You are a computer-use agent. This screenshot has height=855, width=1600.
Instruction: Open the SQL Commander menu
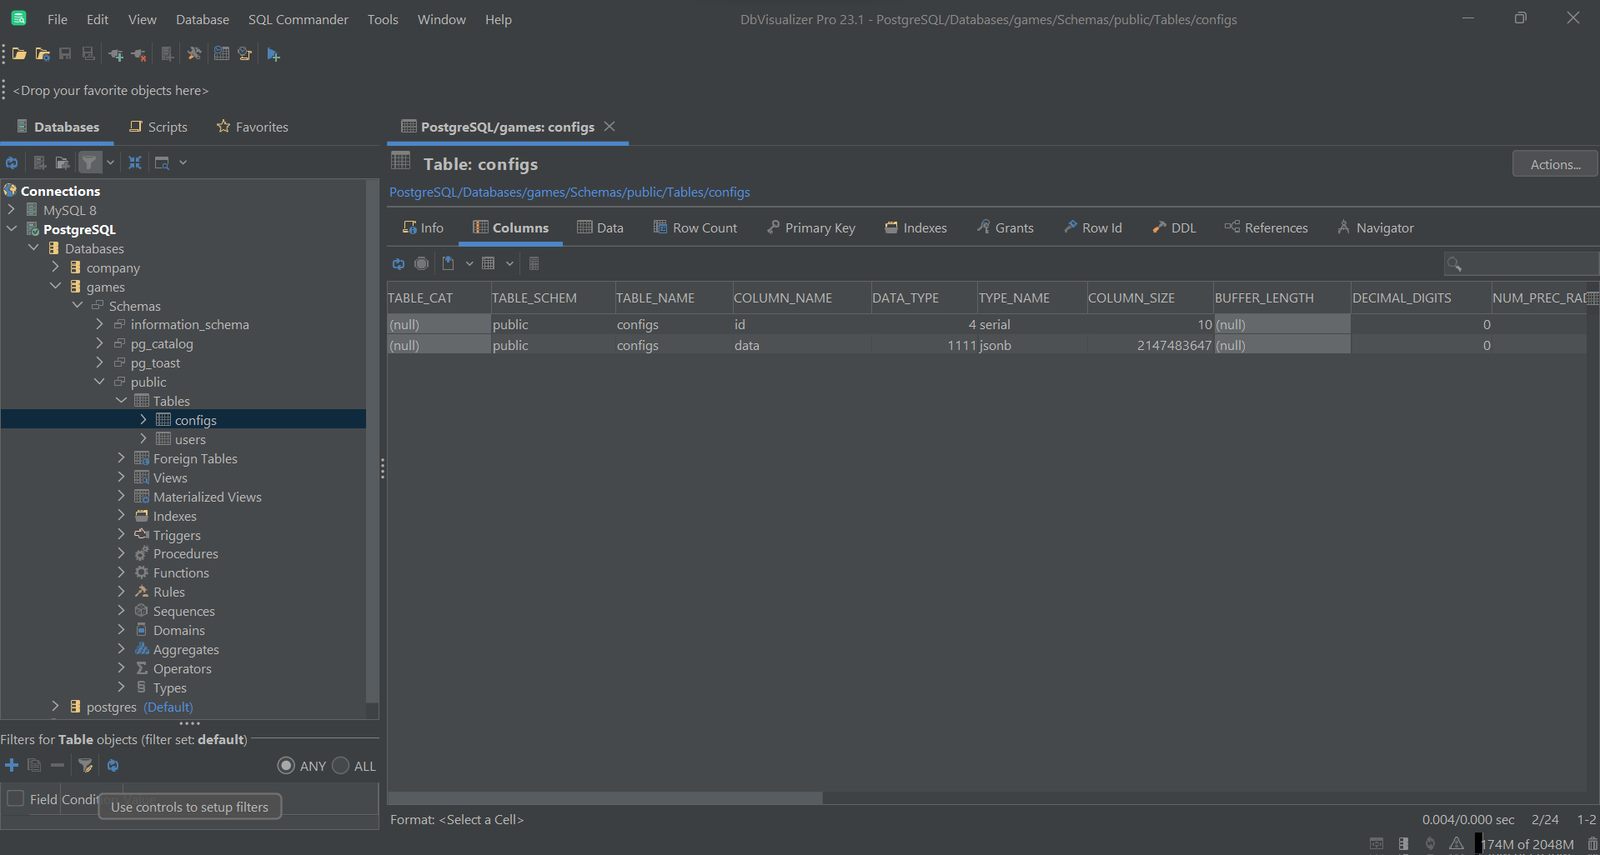(298, 19)
